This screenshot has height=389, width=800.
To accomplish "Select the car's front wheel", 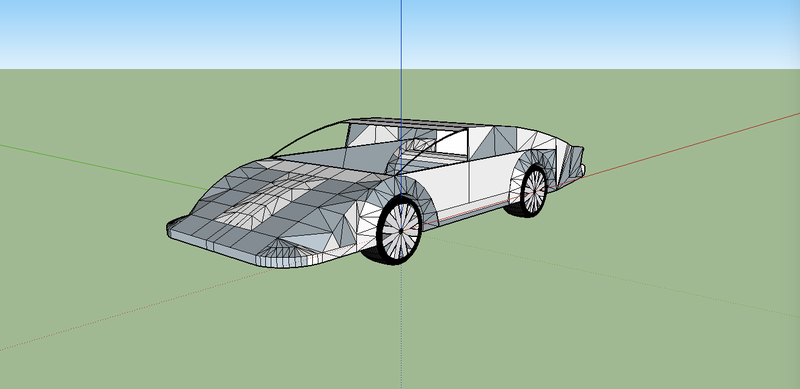I will 399,231.
